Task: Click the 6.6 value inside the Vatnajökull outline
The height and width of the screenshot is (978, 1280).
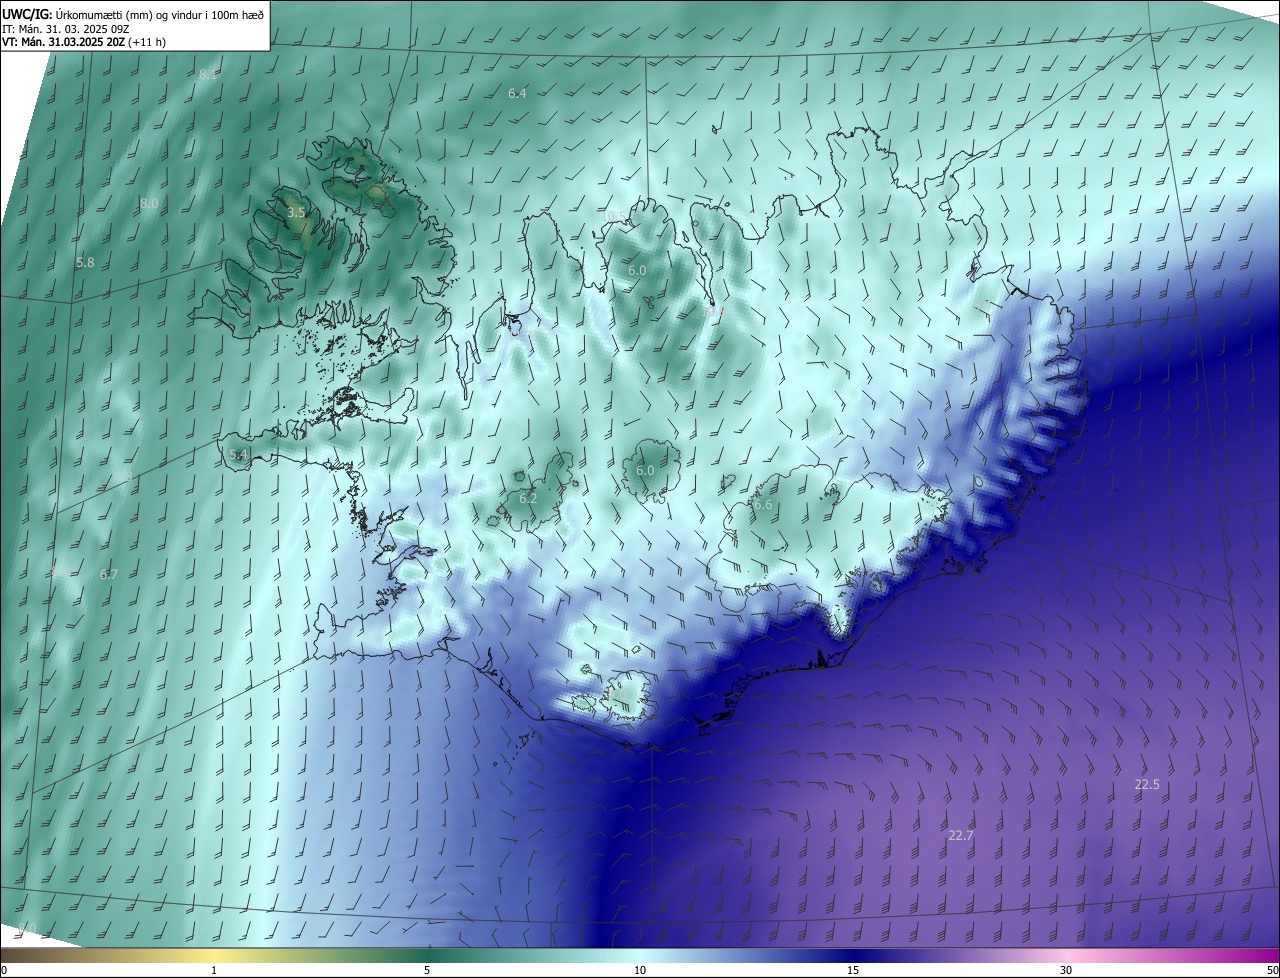Action: click(763, 505)
